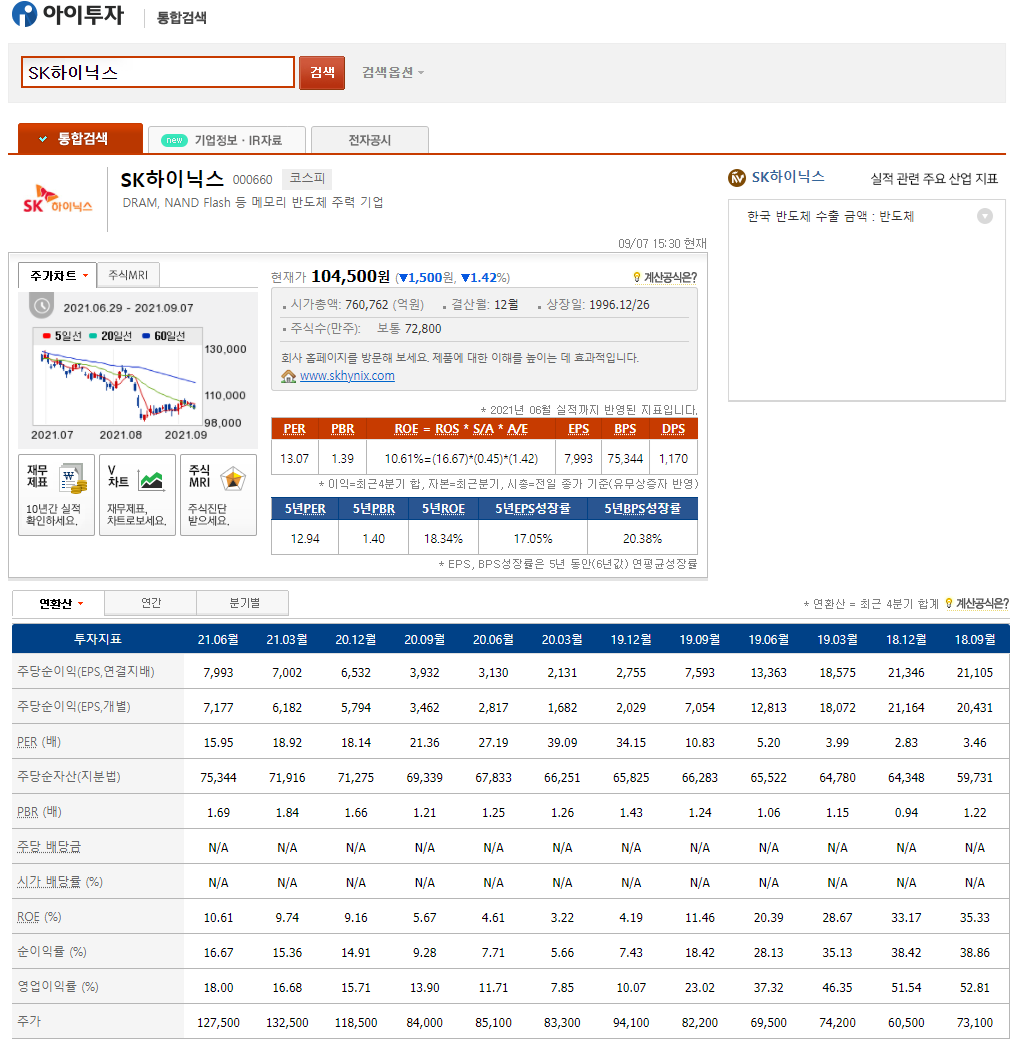The height and width of the screenshot is (1046, 1021).
Task: Click the 5년EPS성장률 header link
Action: [x=532, y=509]
